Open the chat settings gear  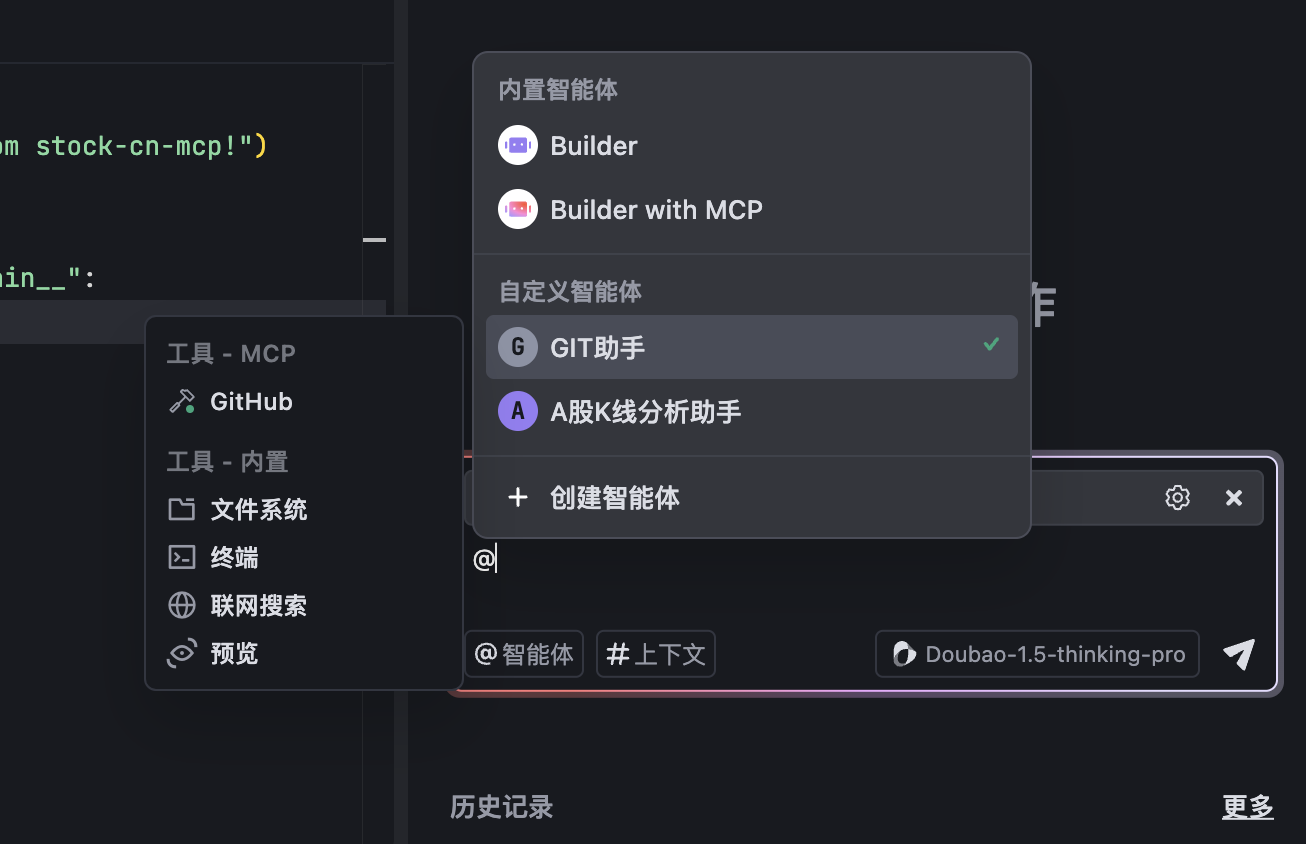1177,497
